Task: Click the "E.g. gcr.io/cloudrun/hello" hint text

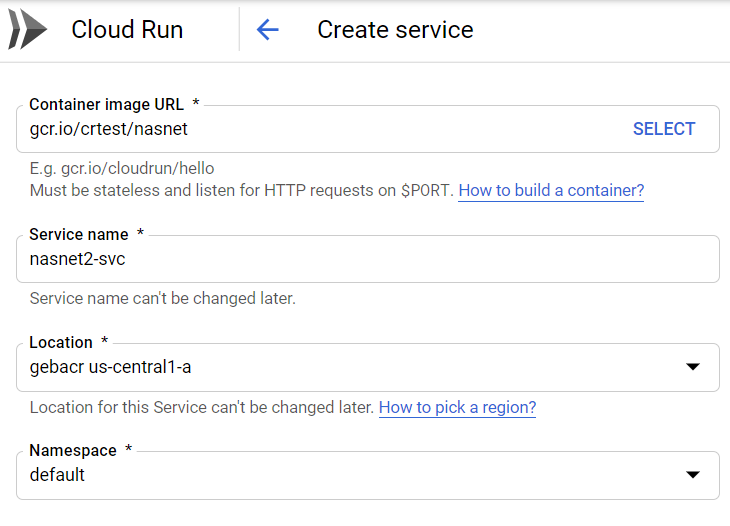Action: [x=122, y=168]
